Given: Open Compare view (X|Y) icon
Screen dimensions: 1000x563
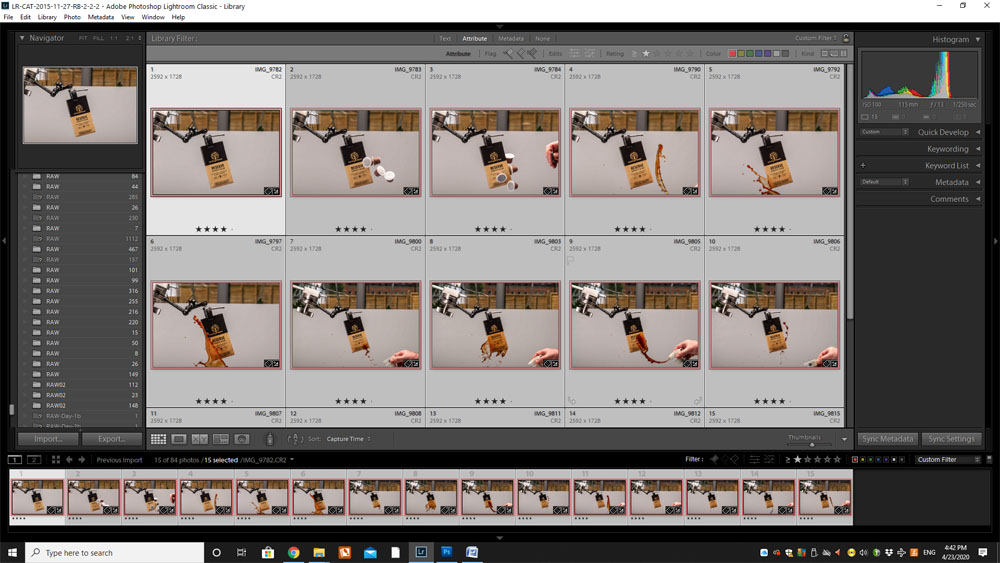Looking at the screenshot, I should 200,439.
